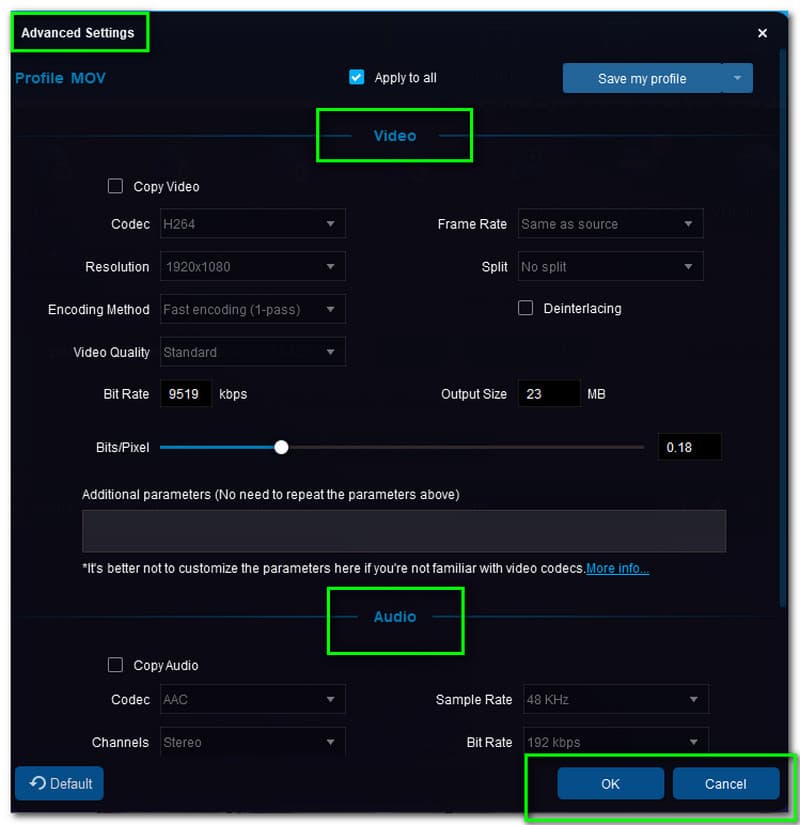This screenshot has height=825, width=800.
Task: Close the Advanced Settings dialog with X
Action: 762,33
